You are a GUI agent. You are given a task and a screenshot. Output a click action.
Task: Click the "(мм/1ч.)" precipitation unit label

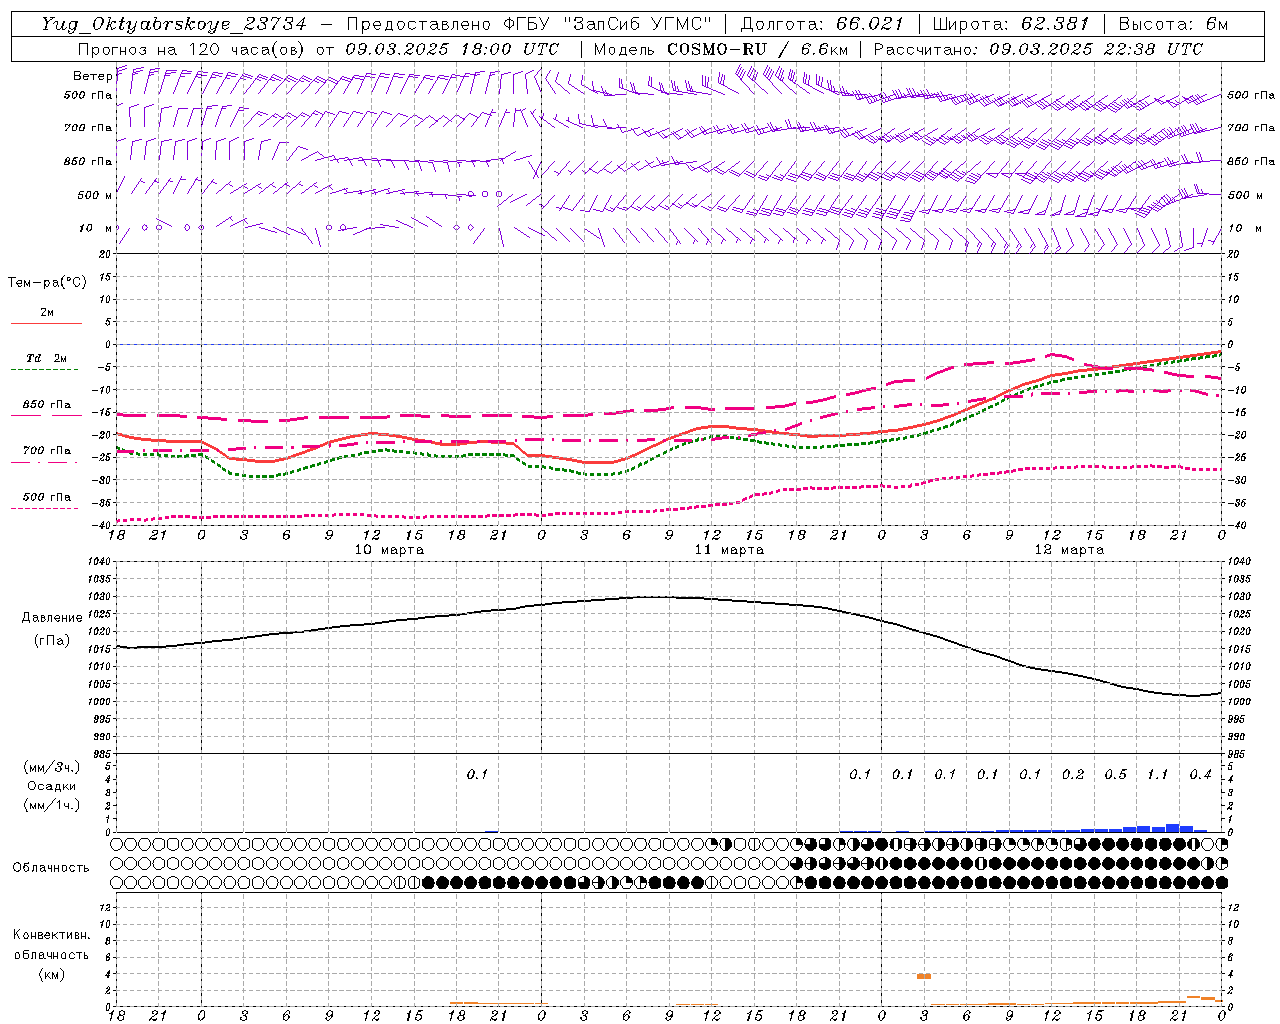(x=52, y=805)
